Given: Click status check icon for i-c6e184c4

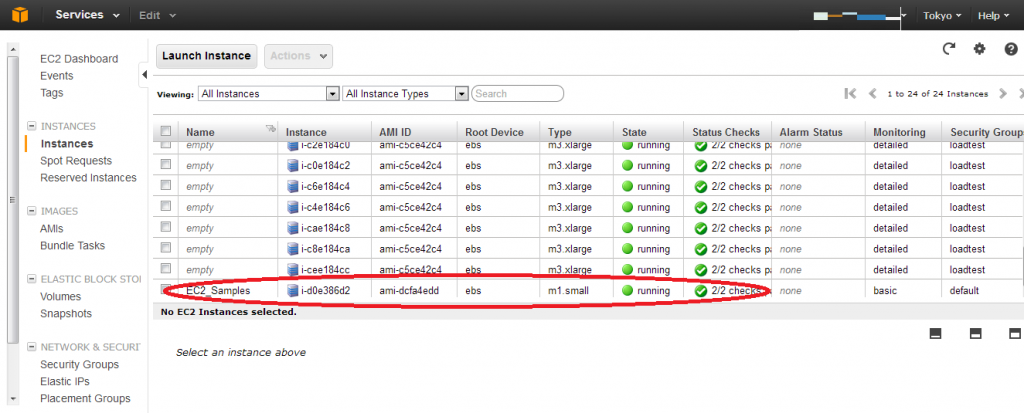Looking at the screenshot, I should pyautogui.click(x=701, y=187).
